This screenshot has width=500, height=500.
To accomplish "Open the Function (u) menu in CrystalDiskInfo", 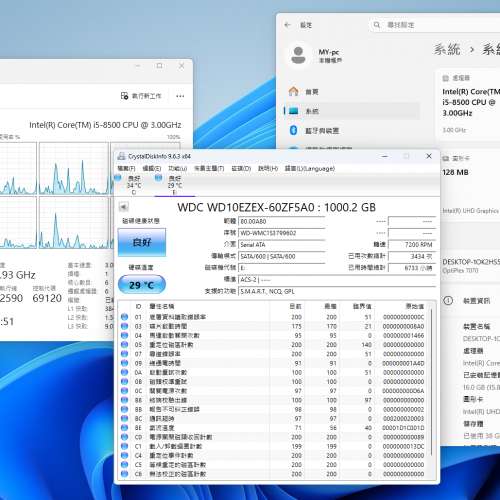I will click(x=177, y=168).
